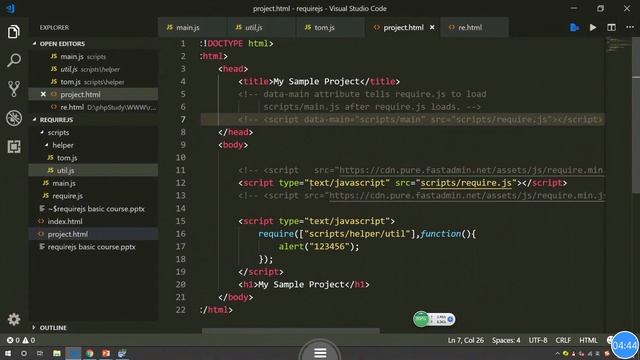Click the My Sample Project title text
The width and height of the screenshot is (640, 360).
[x=316, y=81]
